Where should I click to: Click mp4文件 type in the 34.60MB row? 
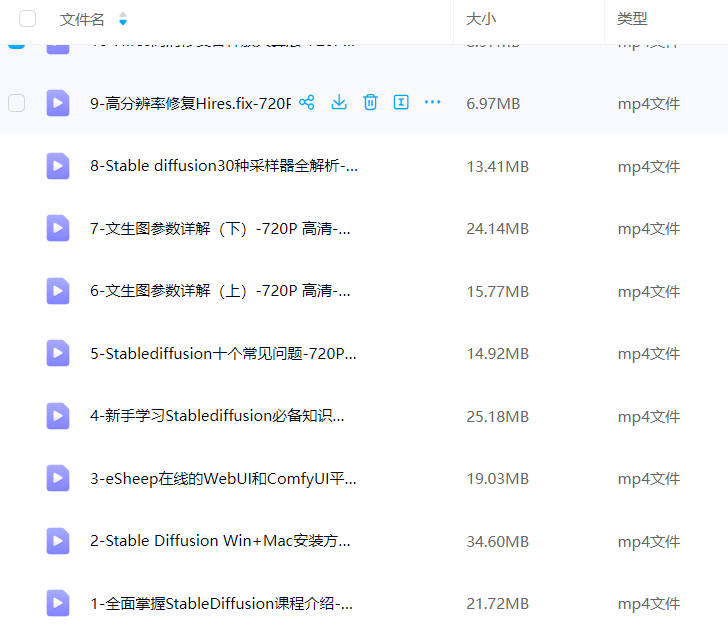pyautogui.click(x=649, y=541)
